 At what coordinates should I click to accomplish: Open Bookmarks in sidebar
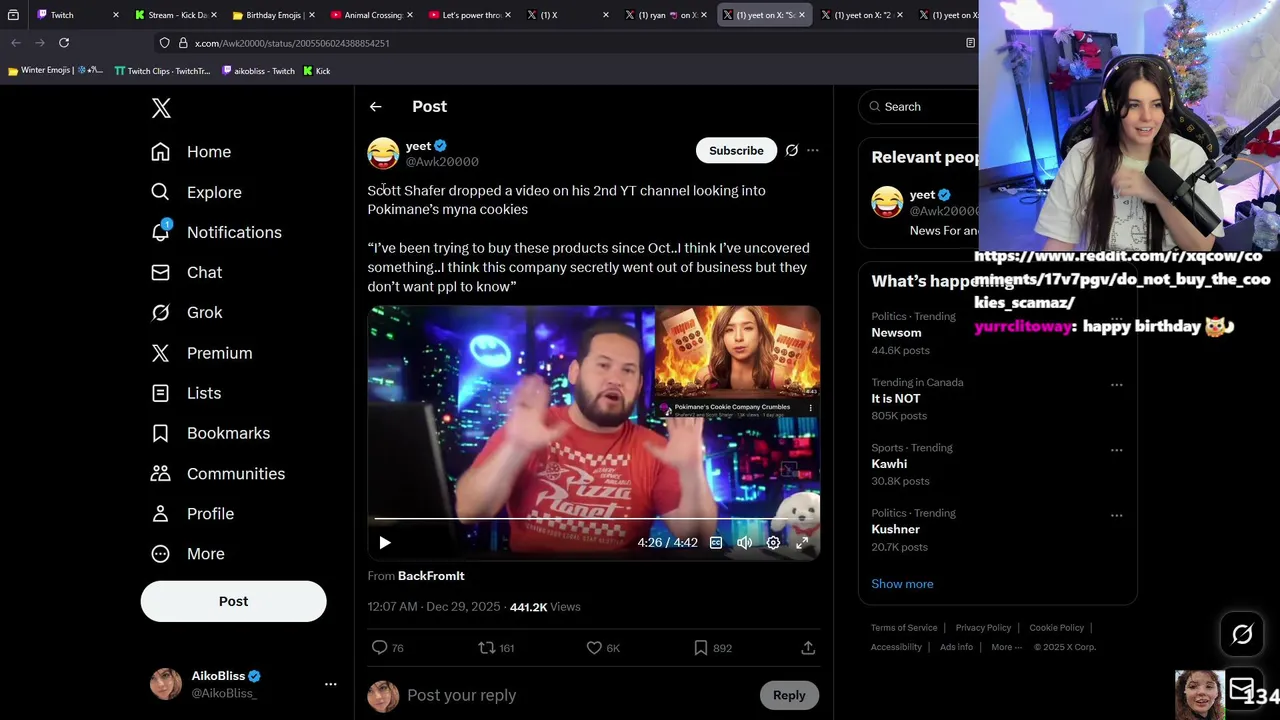click(228, 433)
